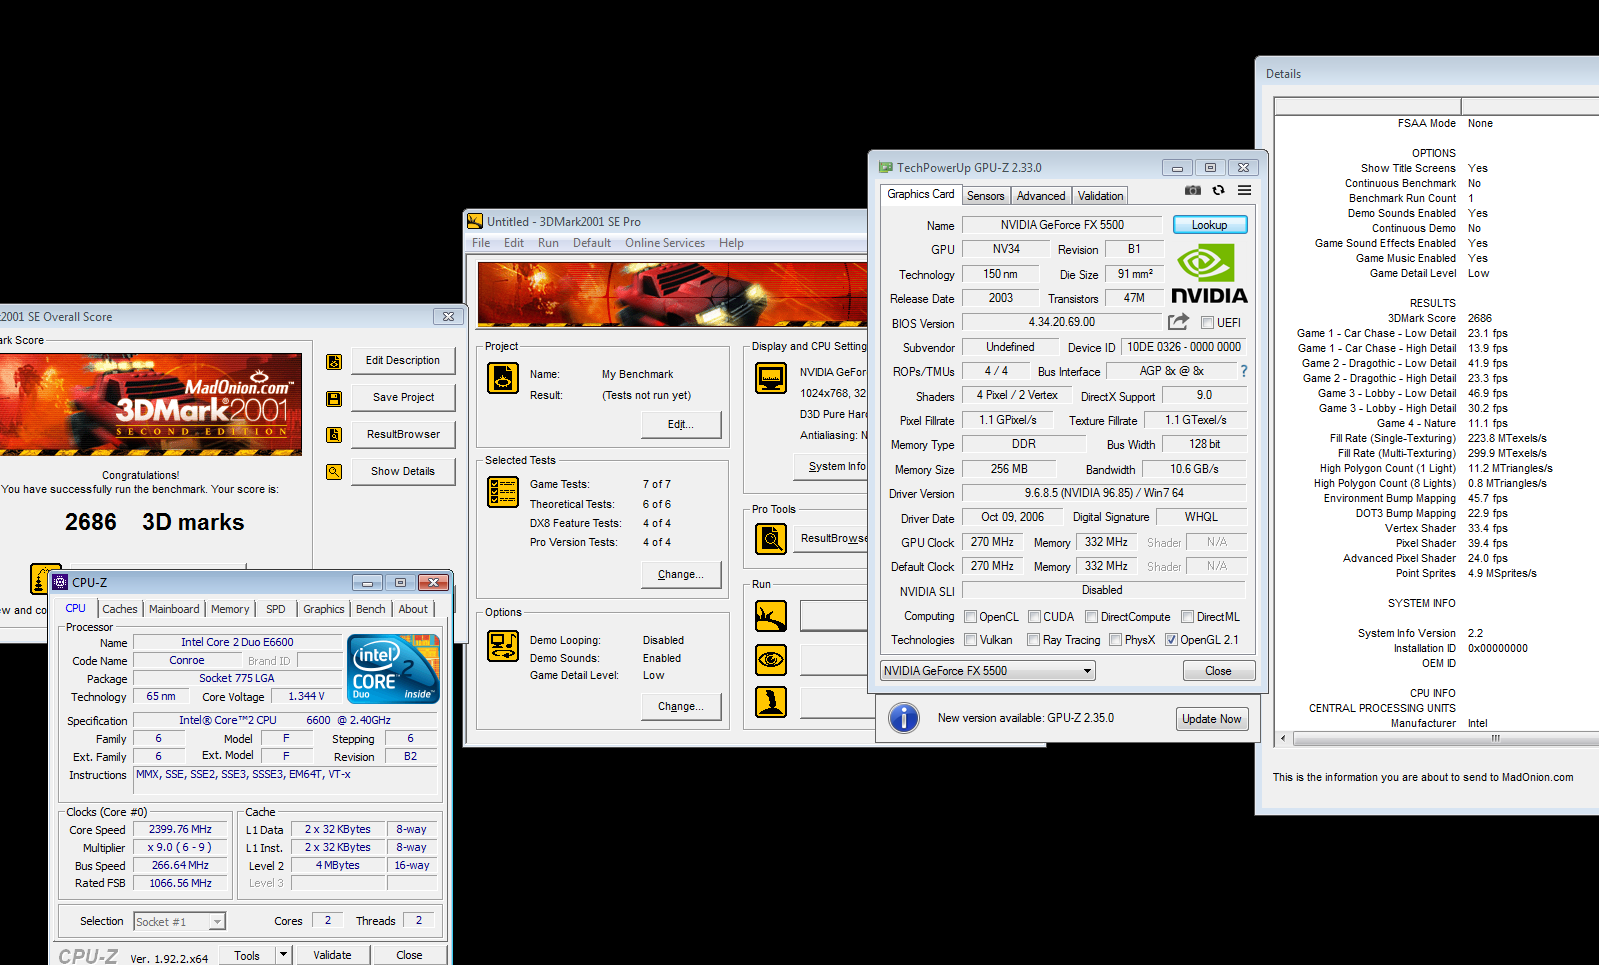The width and height of the screenshot is (1599, 965).
Task: Click the eye icon in Run section
Action: (x=771, y=659)
